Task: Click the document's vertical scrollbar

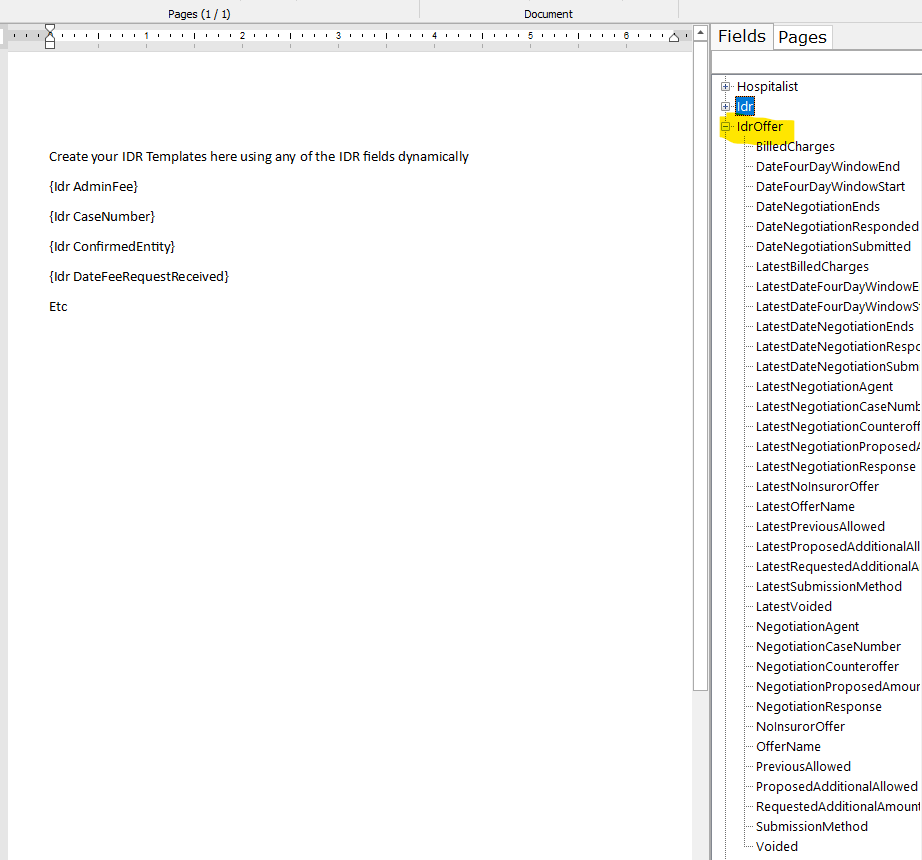Action: [x=700, y=400]
